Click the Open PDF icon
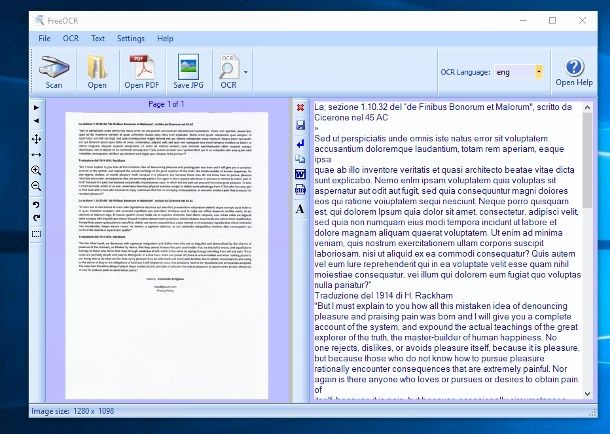Image resolution: width=610 pixels, height=434 pixels. 142,72
